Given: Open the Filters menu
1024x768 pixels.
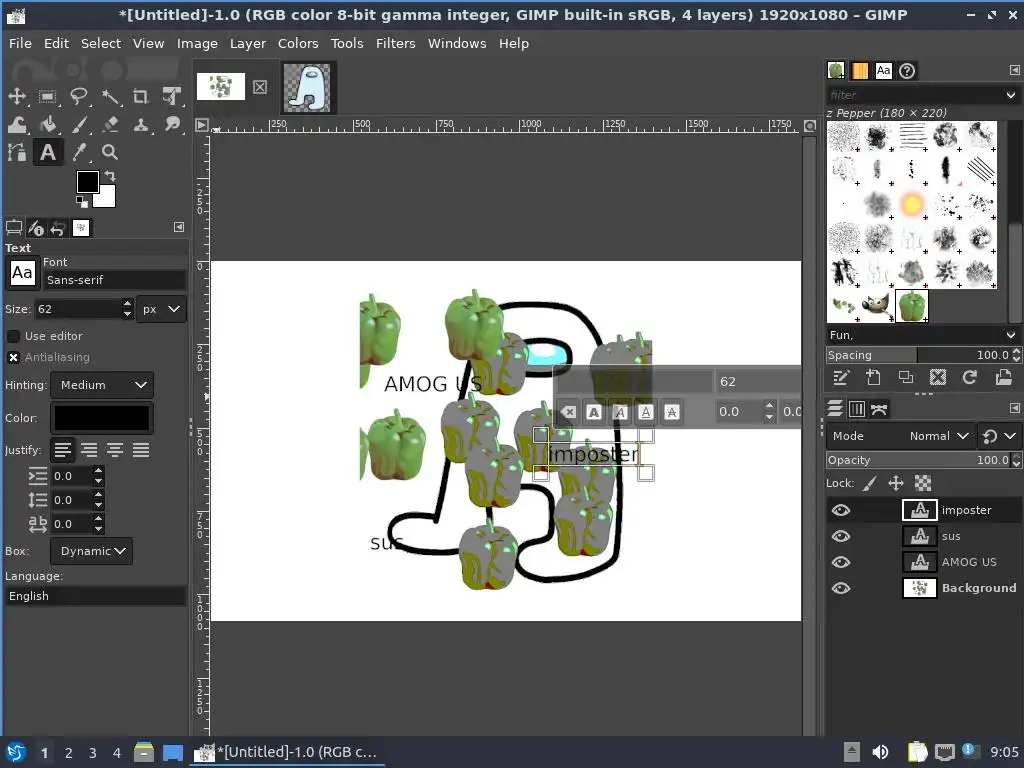Looking at the screenshot, I should coord(395,43).
